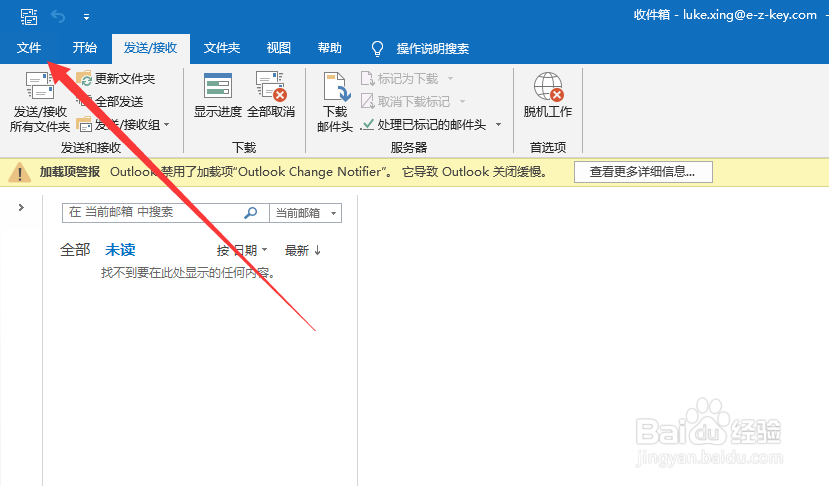Click the search magnifier icon

coord(251,213)
